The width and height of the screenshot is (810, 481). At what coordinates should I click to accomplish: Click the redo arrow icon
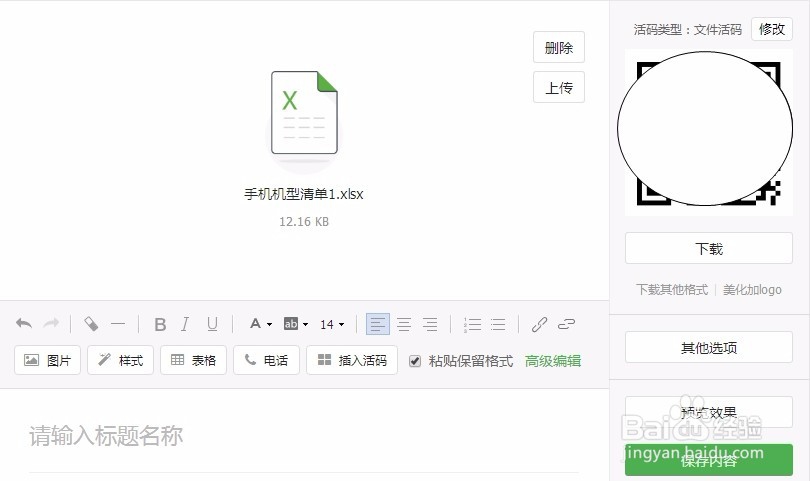point(51,324)
